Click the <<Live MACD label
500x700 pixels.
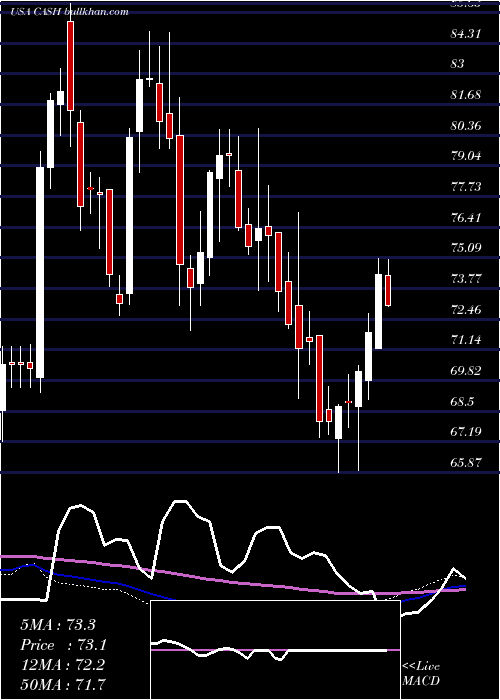[421, 674]
